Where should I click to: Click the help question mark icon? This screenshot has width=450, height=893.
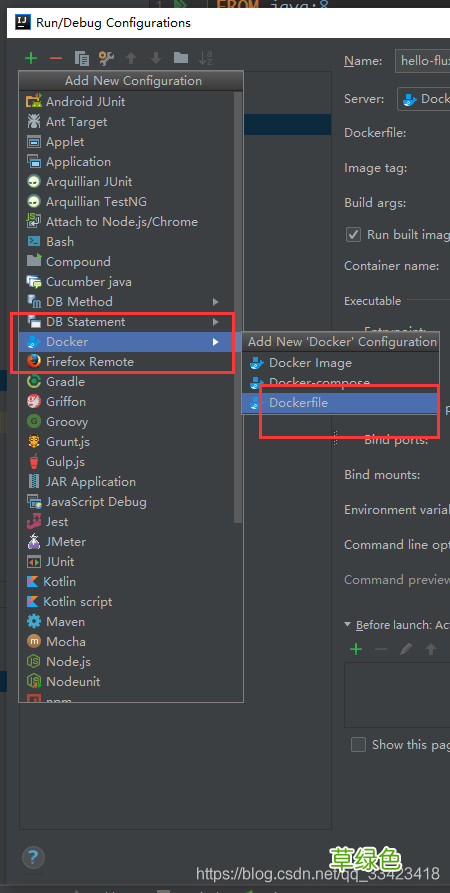click(33, 857)
